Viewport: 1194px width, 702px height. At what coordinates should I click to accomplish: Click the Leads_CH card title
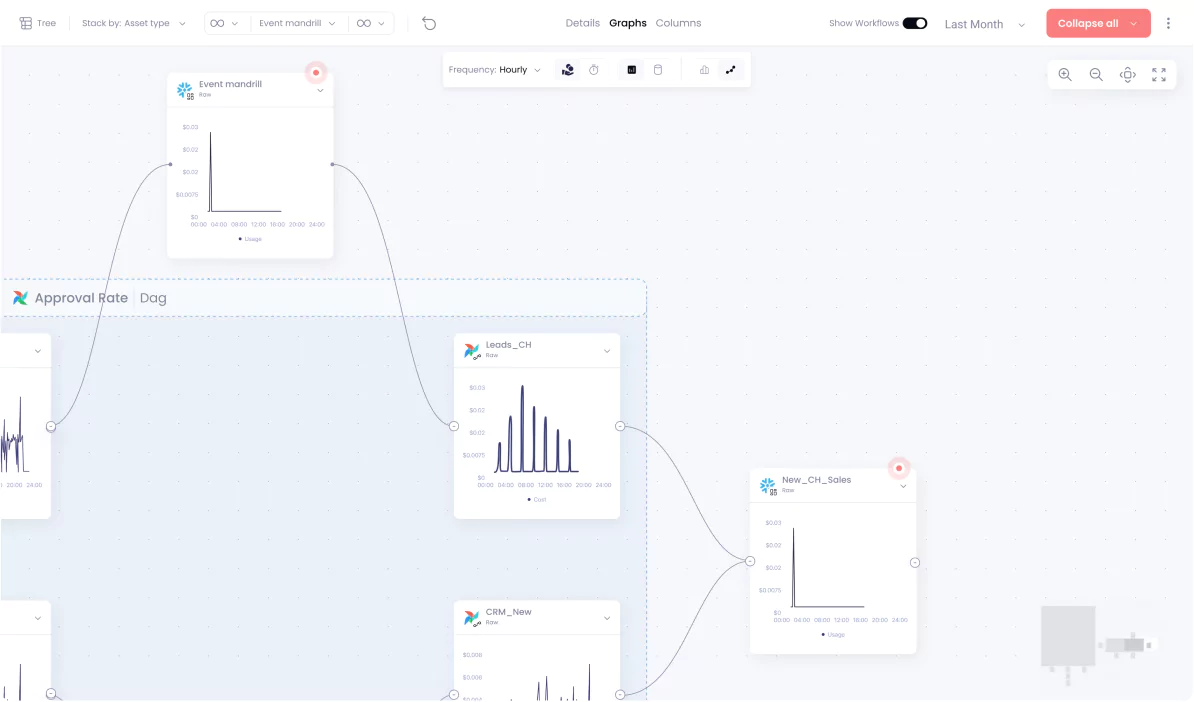pyautogui.click(x=509, y=345)
